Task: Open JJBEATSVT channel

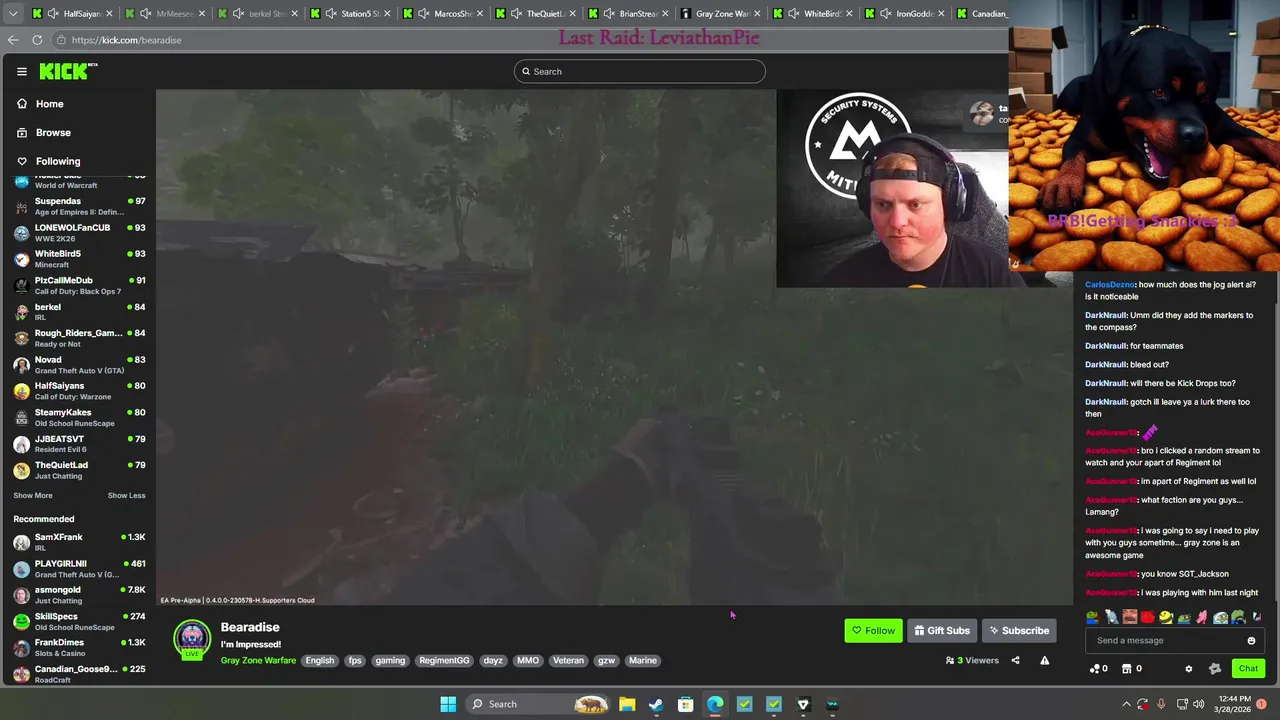Action: point(79,444)
